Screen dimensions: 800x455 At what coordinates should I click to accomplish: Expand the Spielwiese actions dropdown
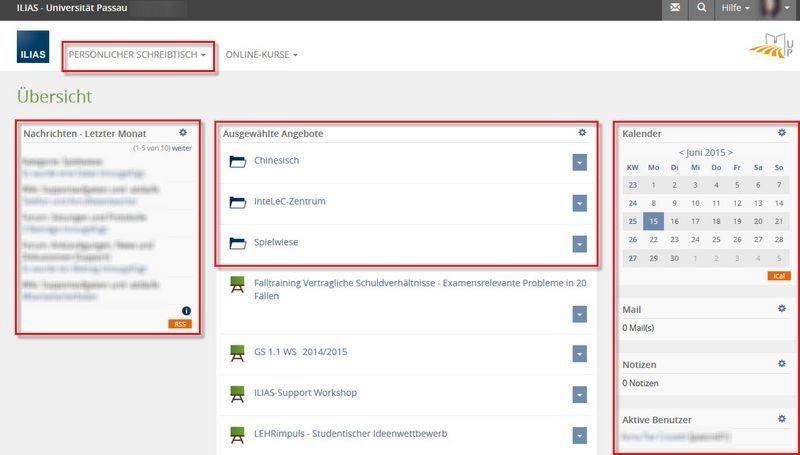(x=579, y=244)
